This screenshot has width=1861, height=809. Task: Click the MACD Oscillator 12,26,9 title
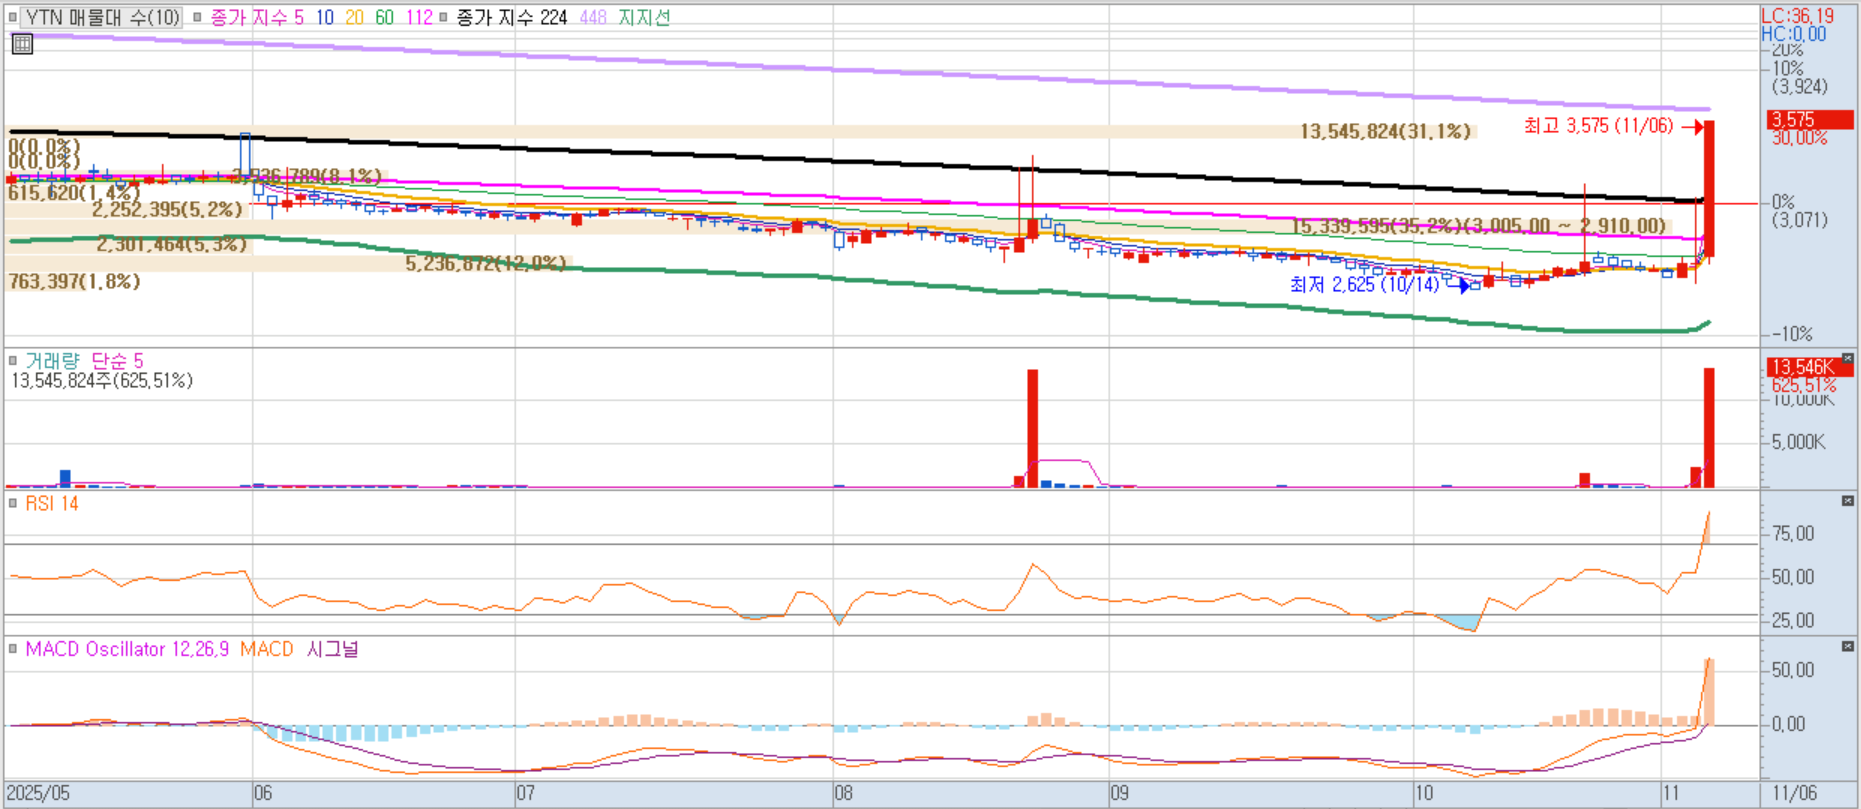(x=127, y=649)
